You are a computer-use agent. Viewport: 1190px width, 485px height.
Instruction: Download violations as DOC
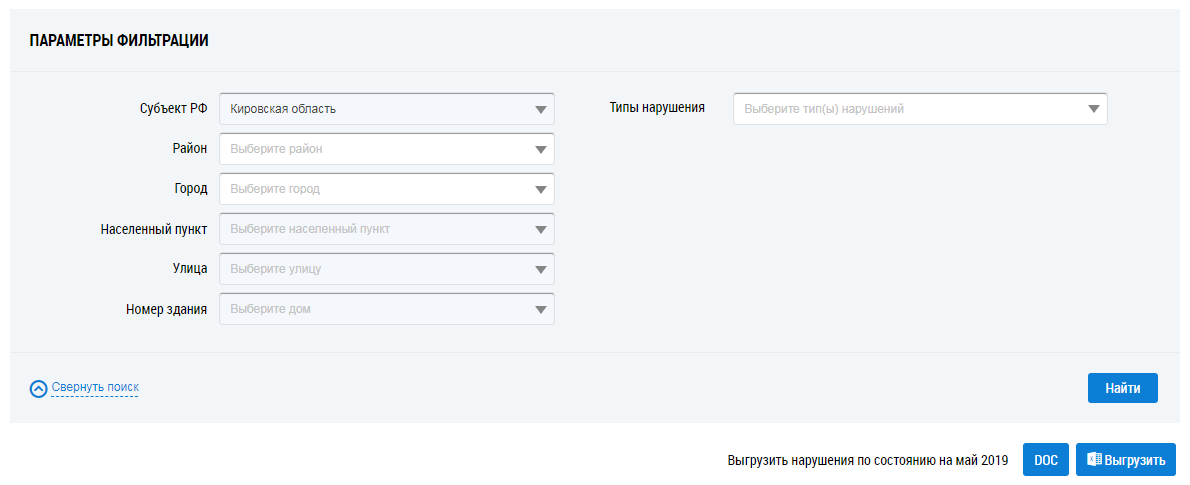tap(1046, 460)
